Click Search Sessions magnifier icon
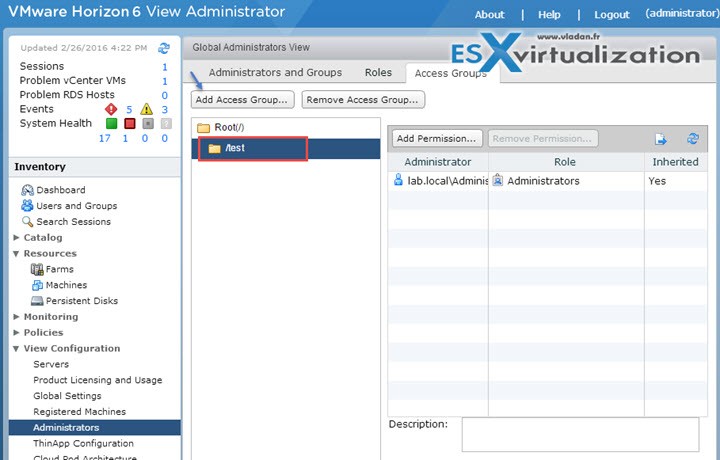The image size is (720, 460). [28, 222]
